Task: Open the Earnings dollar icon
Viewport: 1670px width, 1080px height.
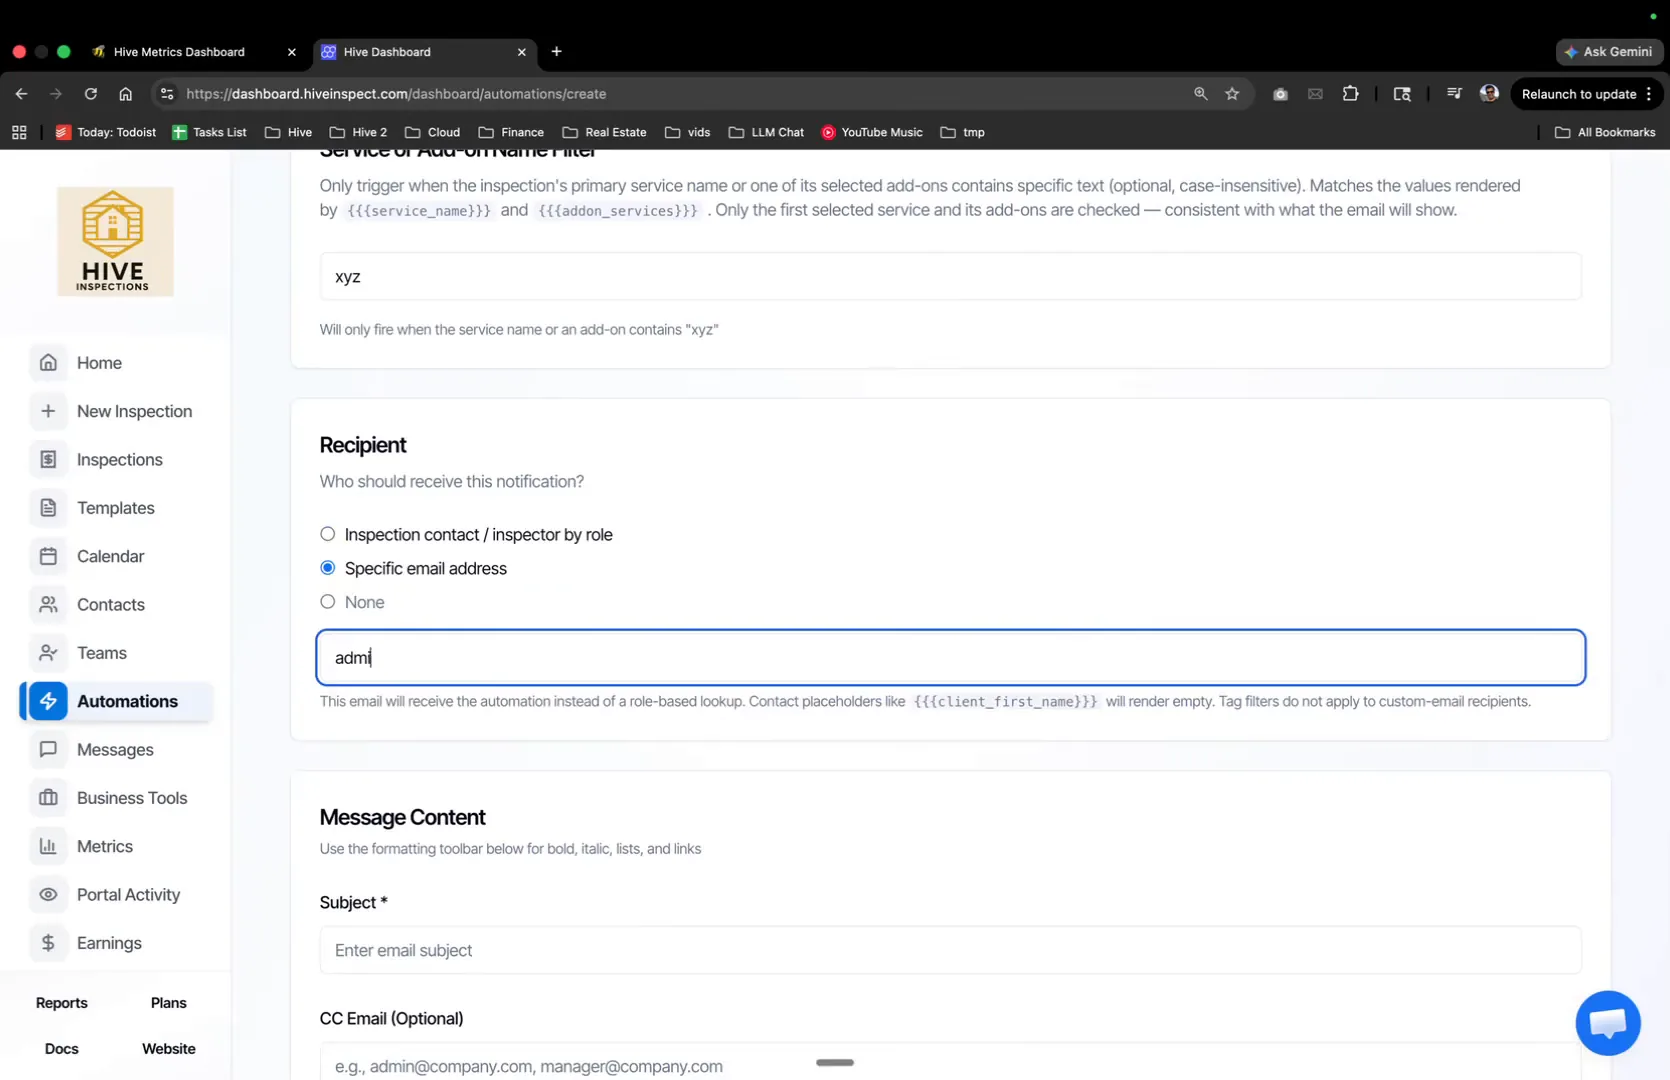Action: 48,943
